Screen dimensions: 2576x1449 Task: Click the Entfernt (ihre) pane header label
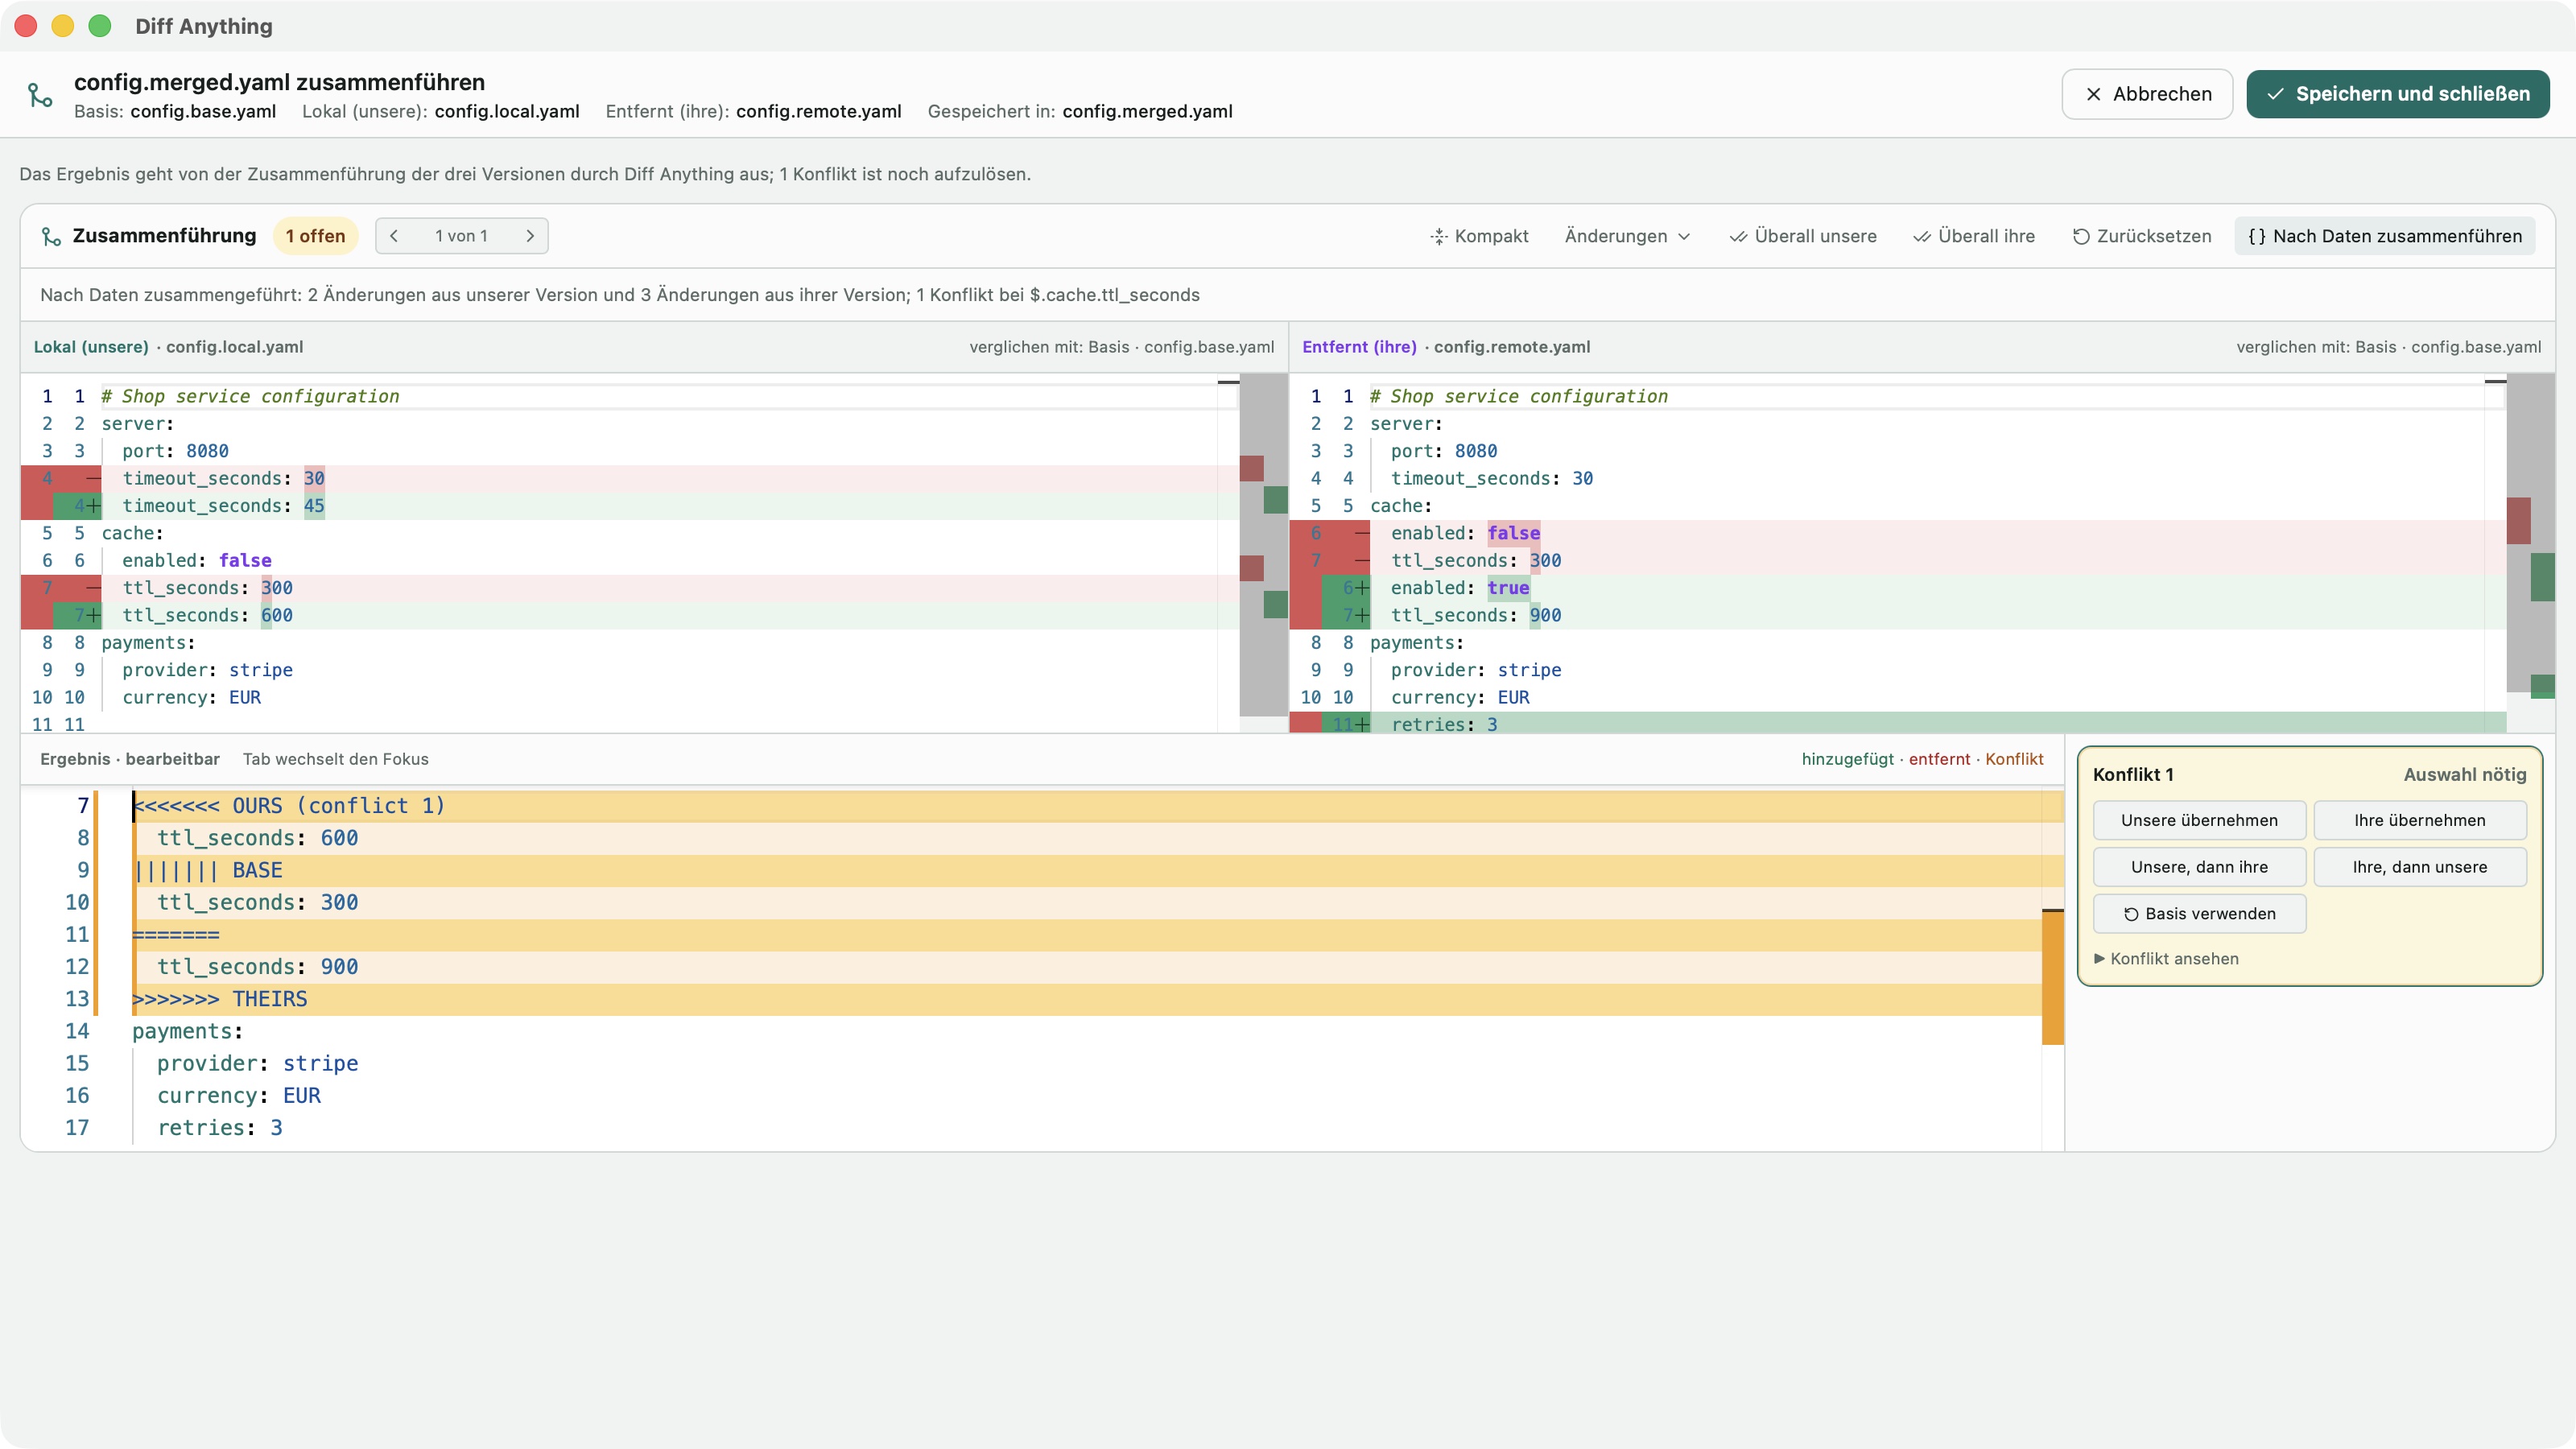tap(1359, 347)
